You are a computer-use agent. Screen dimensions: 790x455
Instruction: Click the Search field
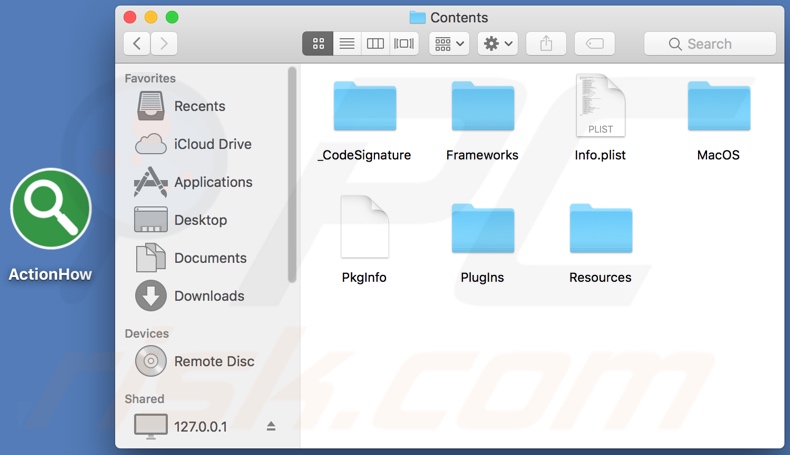[x=710, y=44]
